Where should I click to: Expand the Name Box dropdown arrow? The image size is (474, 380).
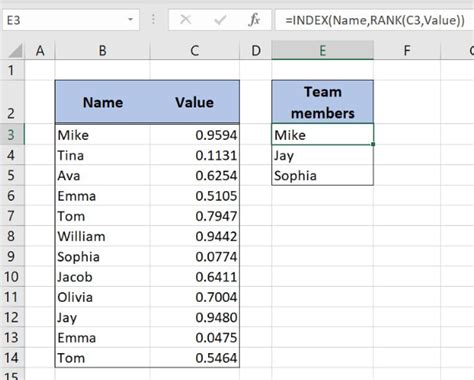(130, 20)
